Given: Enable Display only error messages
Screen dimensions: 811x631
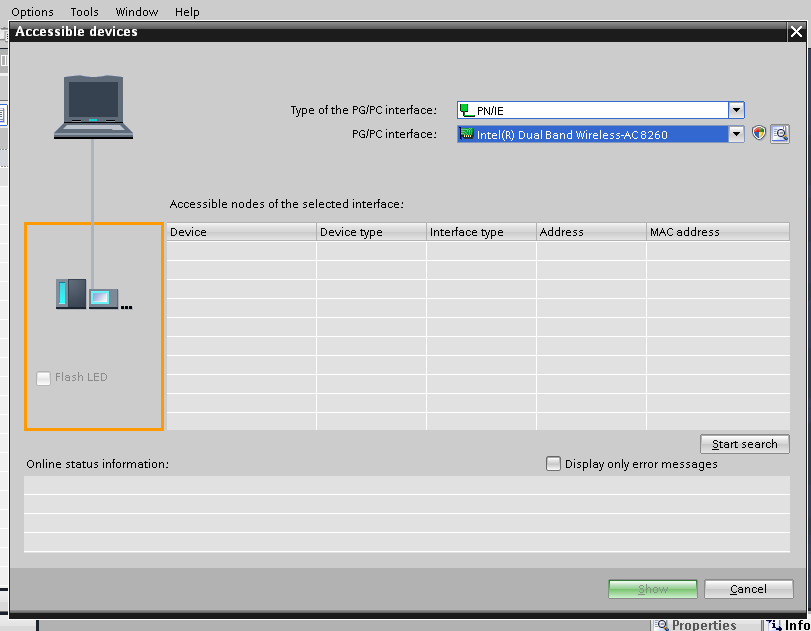Looking at the screenshot, I should tap(553, 463).
